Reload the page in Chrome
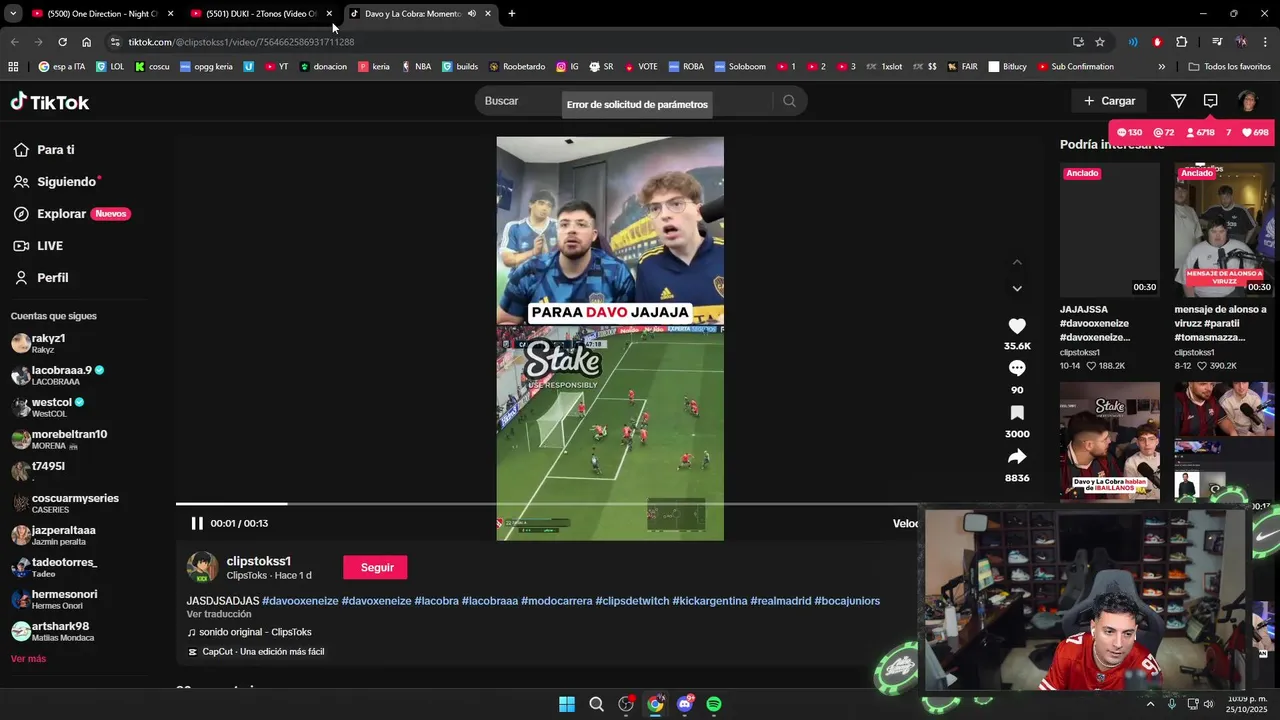This screenshot has width=1280, height=720. tap(62, 42)
